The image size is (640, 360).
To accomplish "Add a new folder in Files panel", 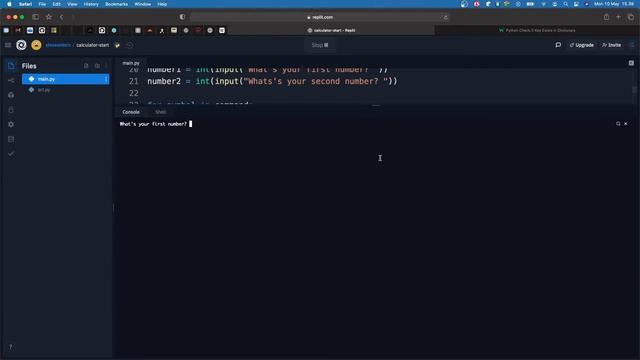I will point(97,66).
